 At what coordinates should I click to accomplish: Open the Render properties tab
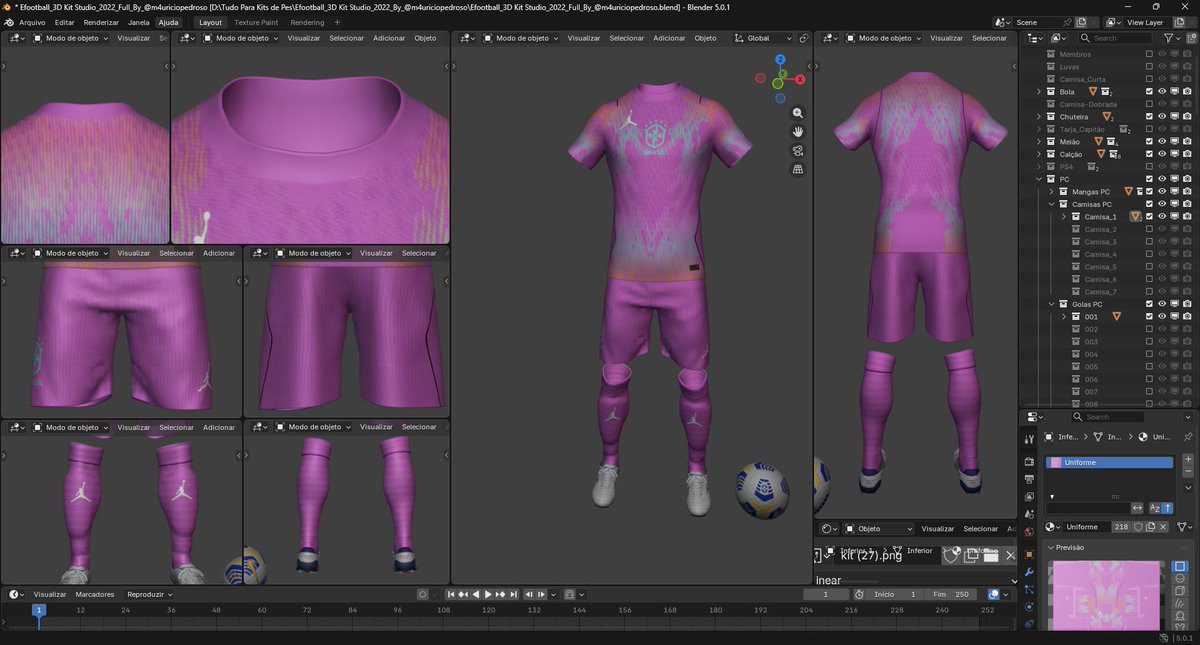coord(1029,461)
